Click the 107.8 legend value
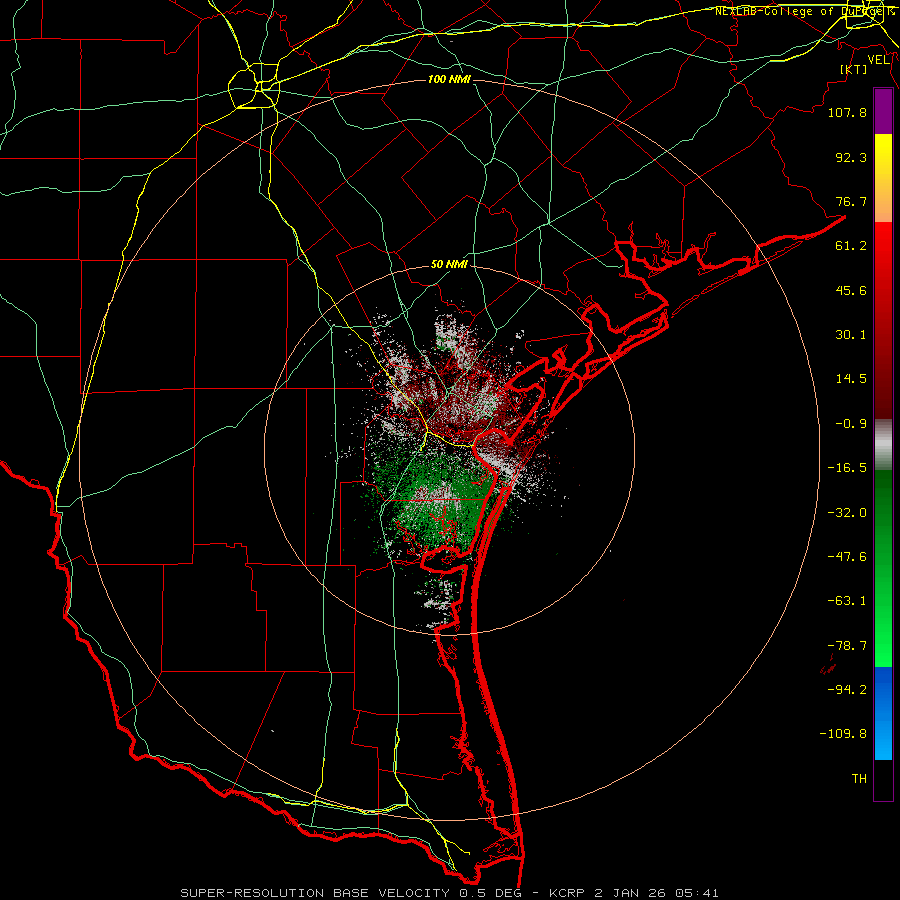The height and width of the screenshot is (900, 900). coord(847,112)
